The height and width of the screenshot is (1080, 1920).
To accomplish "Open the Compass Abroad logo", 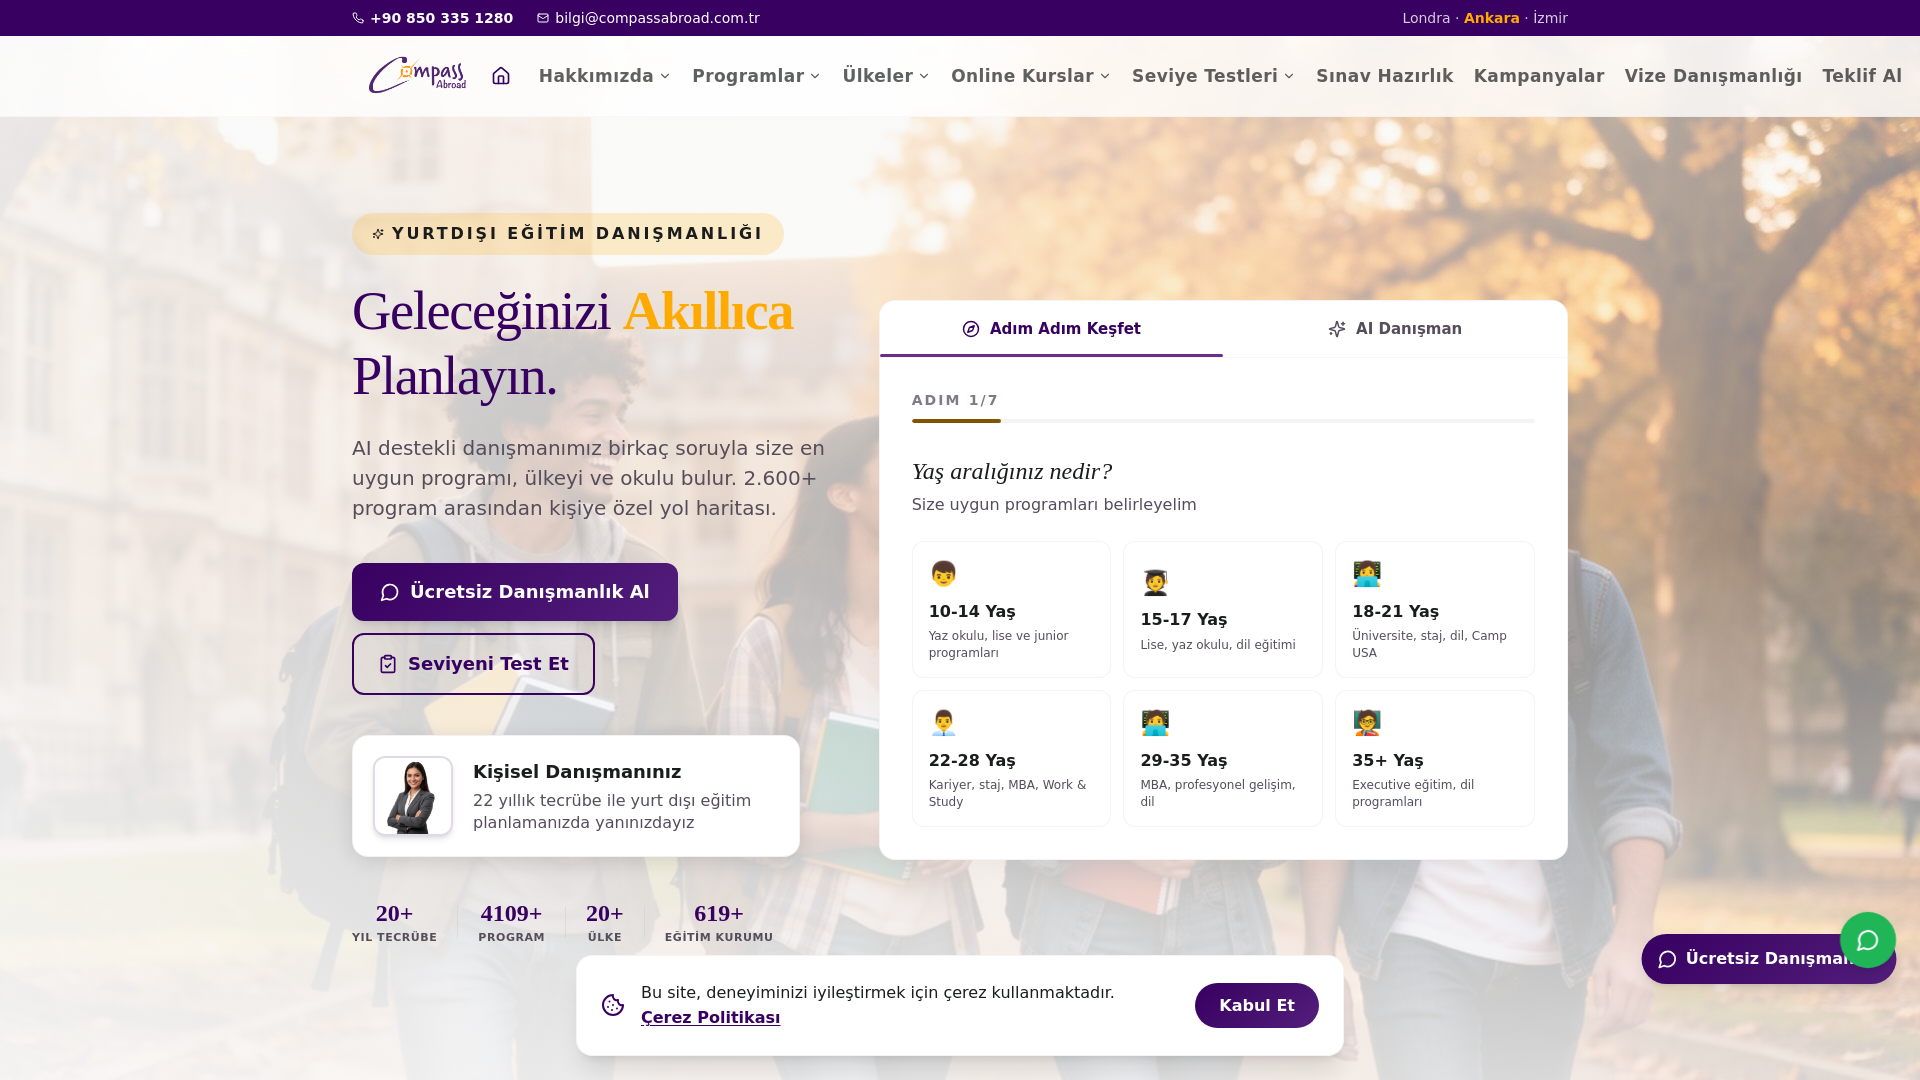I will pyautogui.click(x=417, y=75).
